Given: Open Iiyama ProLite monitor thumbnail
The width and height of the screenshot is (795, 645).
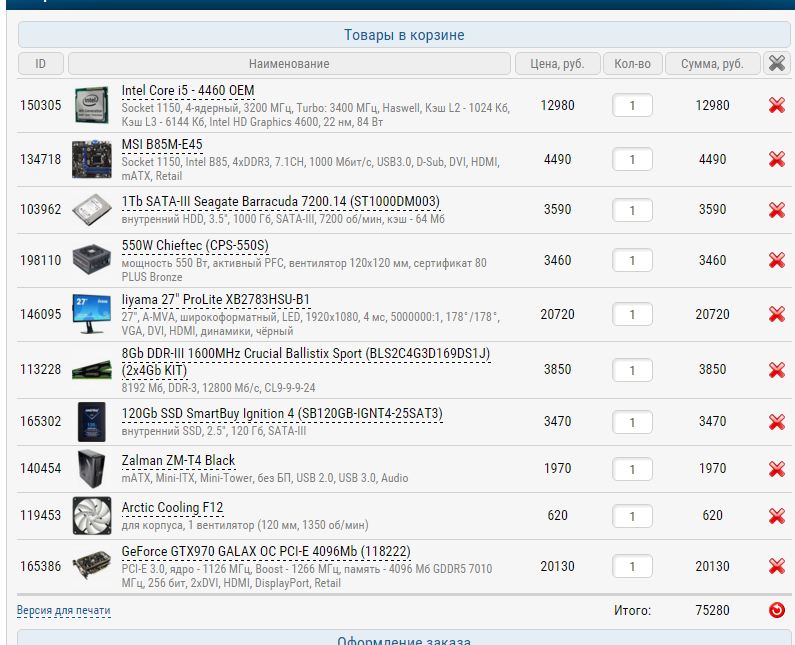Looking at the screenshot, I should click(92, 313).
